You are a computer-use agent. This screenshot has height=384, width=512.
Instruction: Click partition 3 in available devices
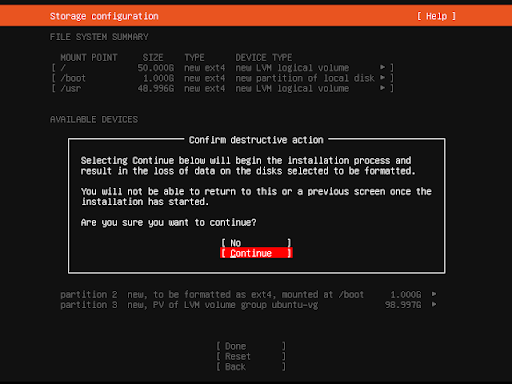[89, 305]
